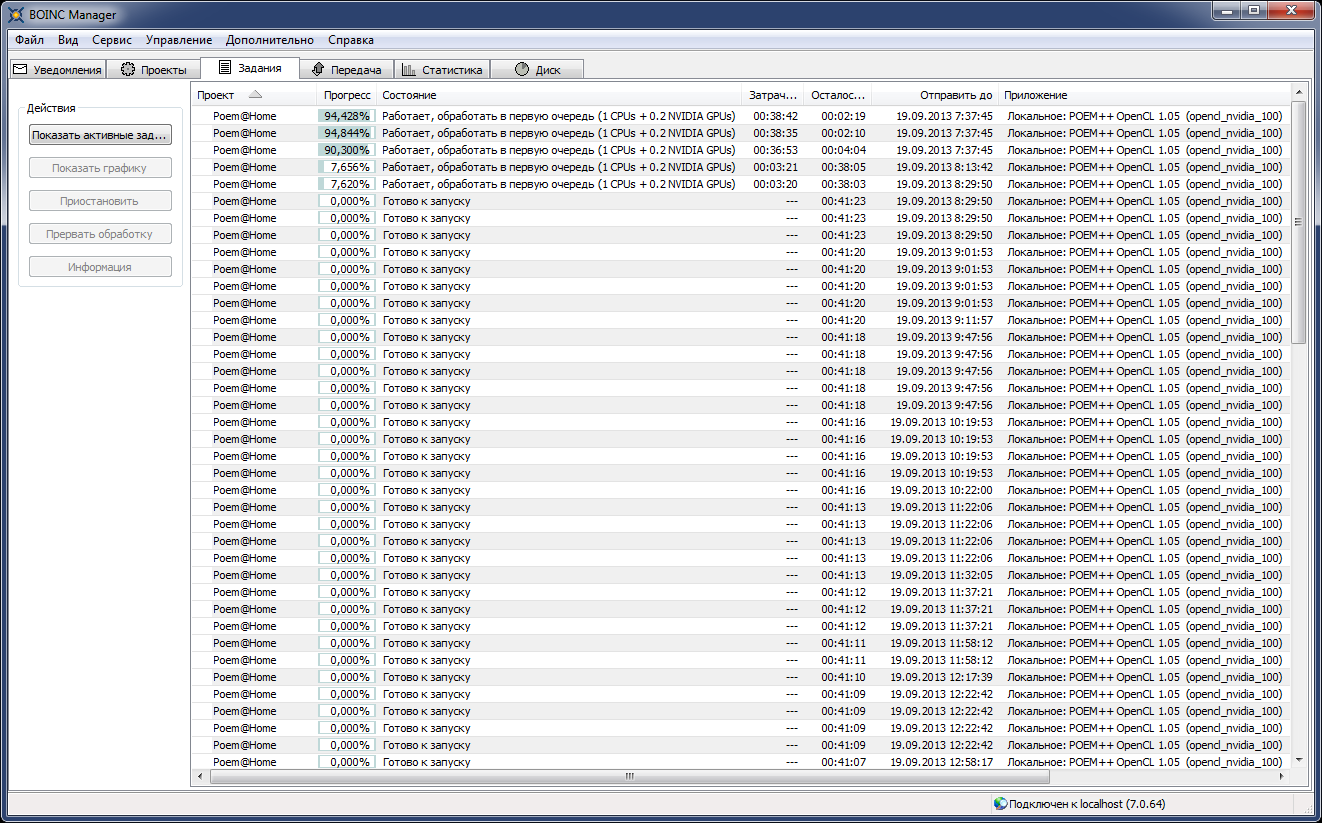Click the Приложение column header
This screenshot has height=823, width=1322.
(x=1144, y=95)
